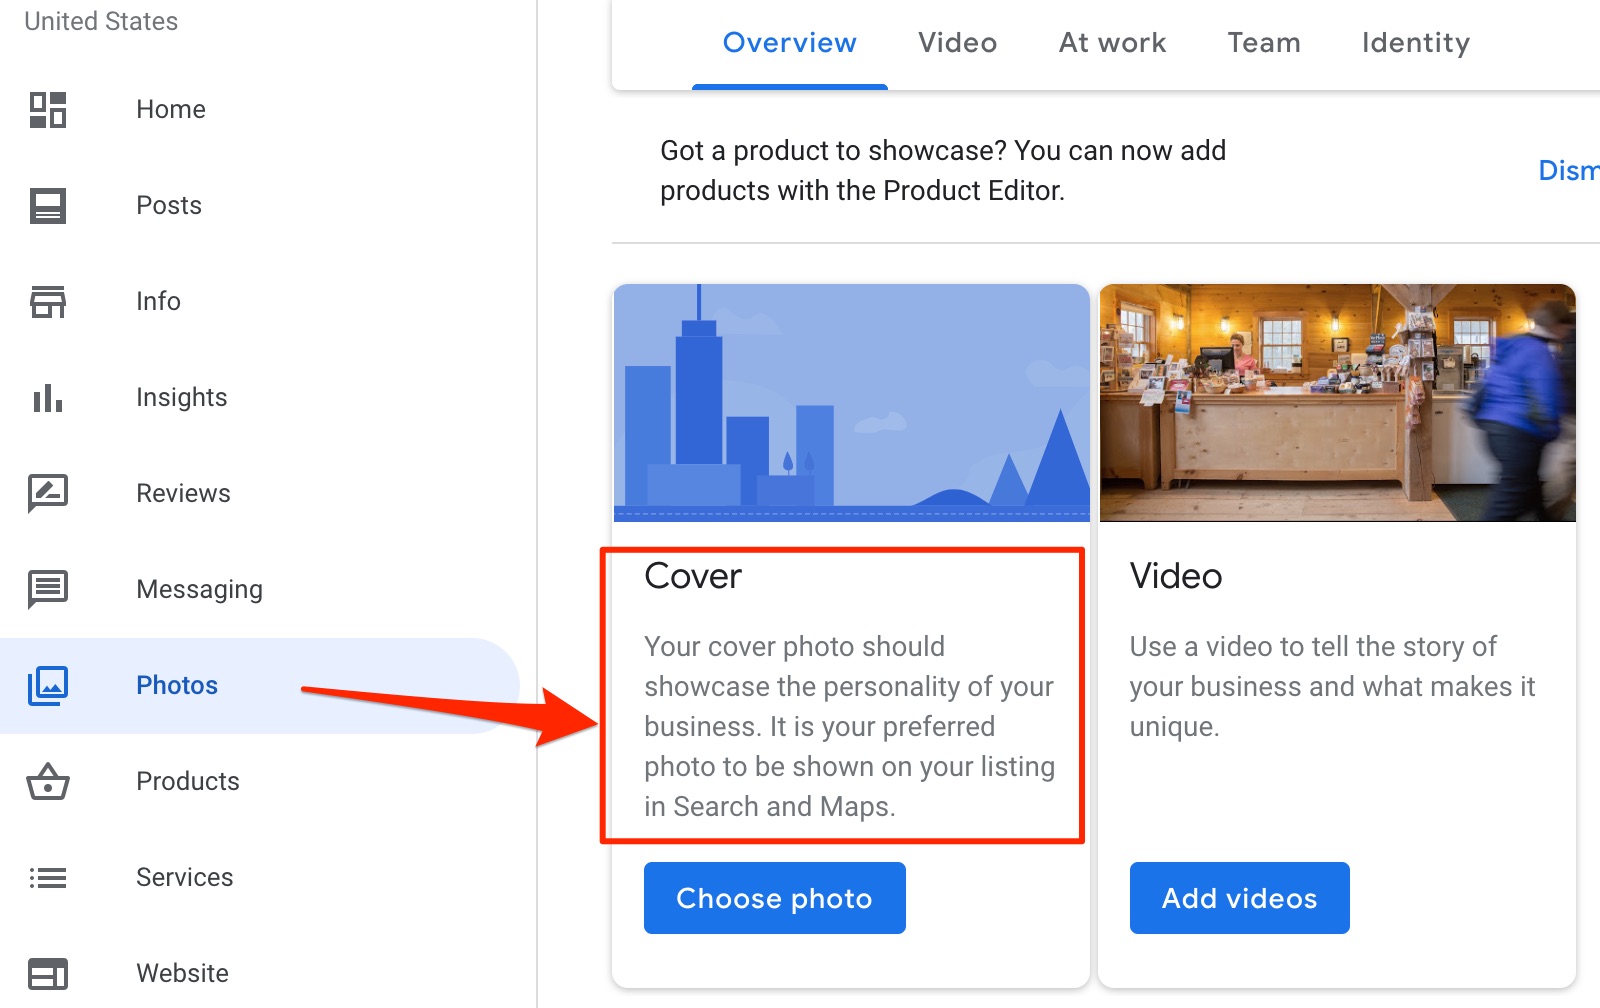Click the Services list icon
This screenshot has height=1008, width=1600.
point(48,878)
